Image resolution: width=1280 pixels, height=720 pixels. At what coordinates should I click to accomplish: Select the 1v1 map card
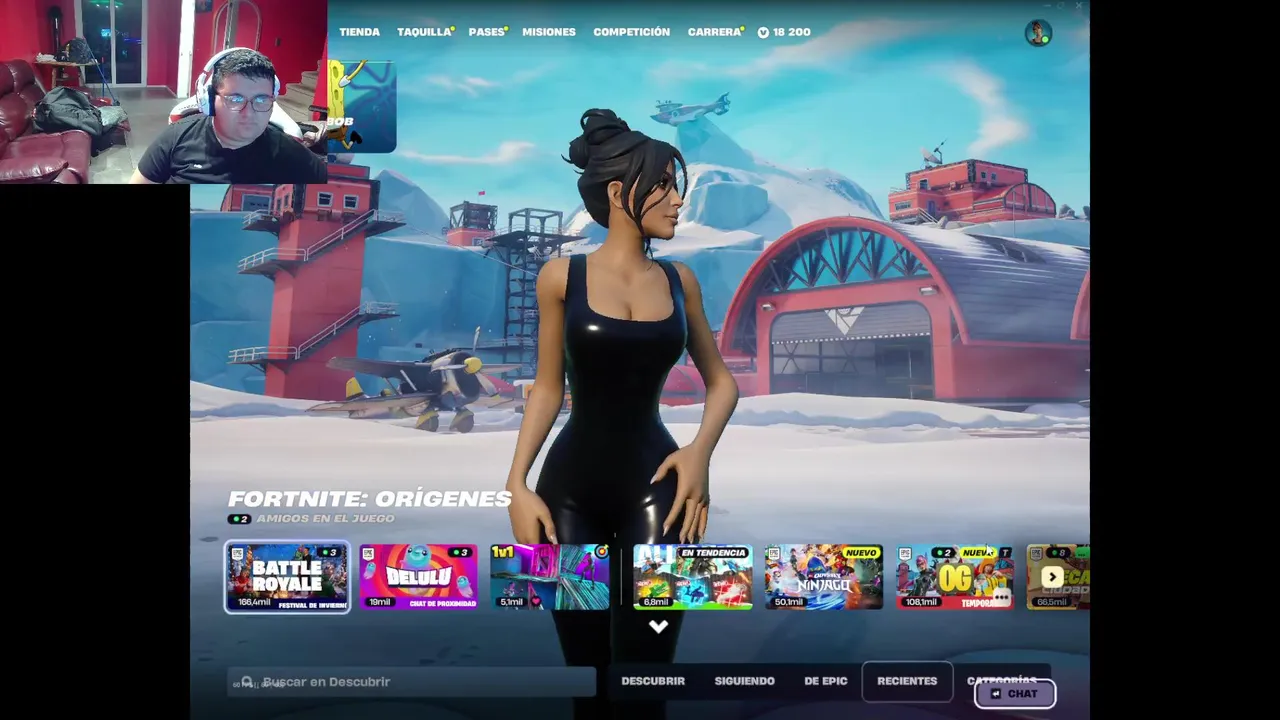coord(549,577)
